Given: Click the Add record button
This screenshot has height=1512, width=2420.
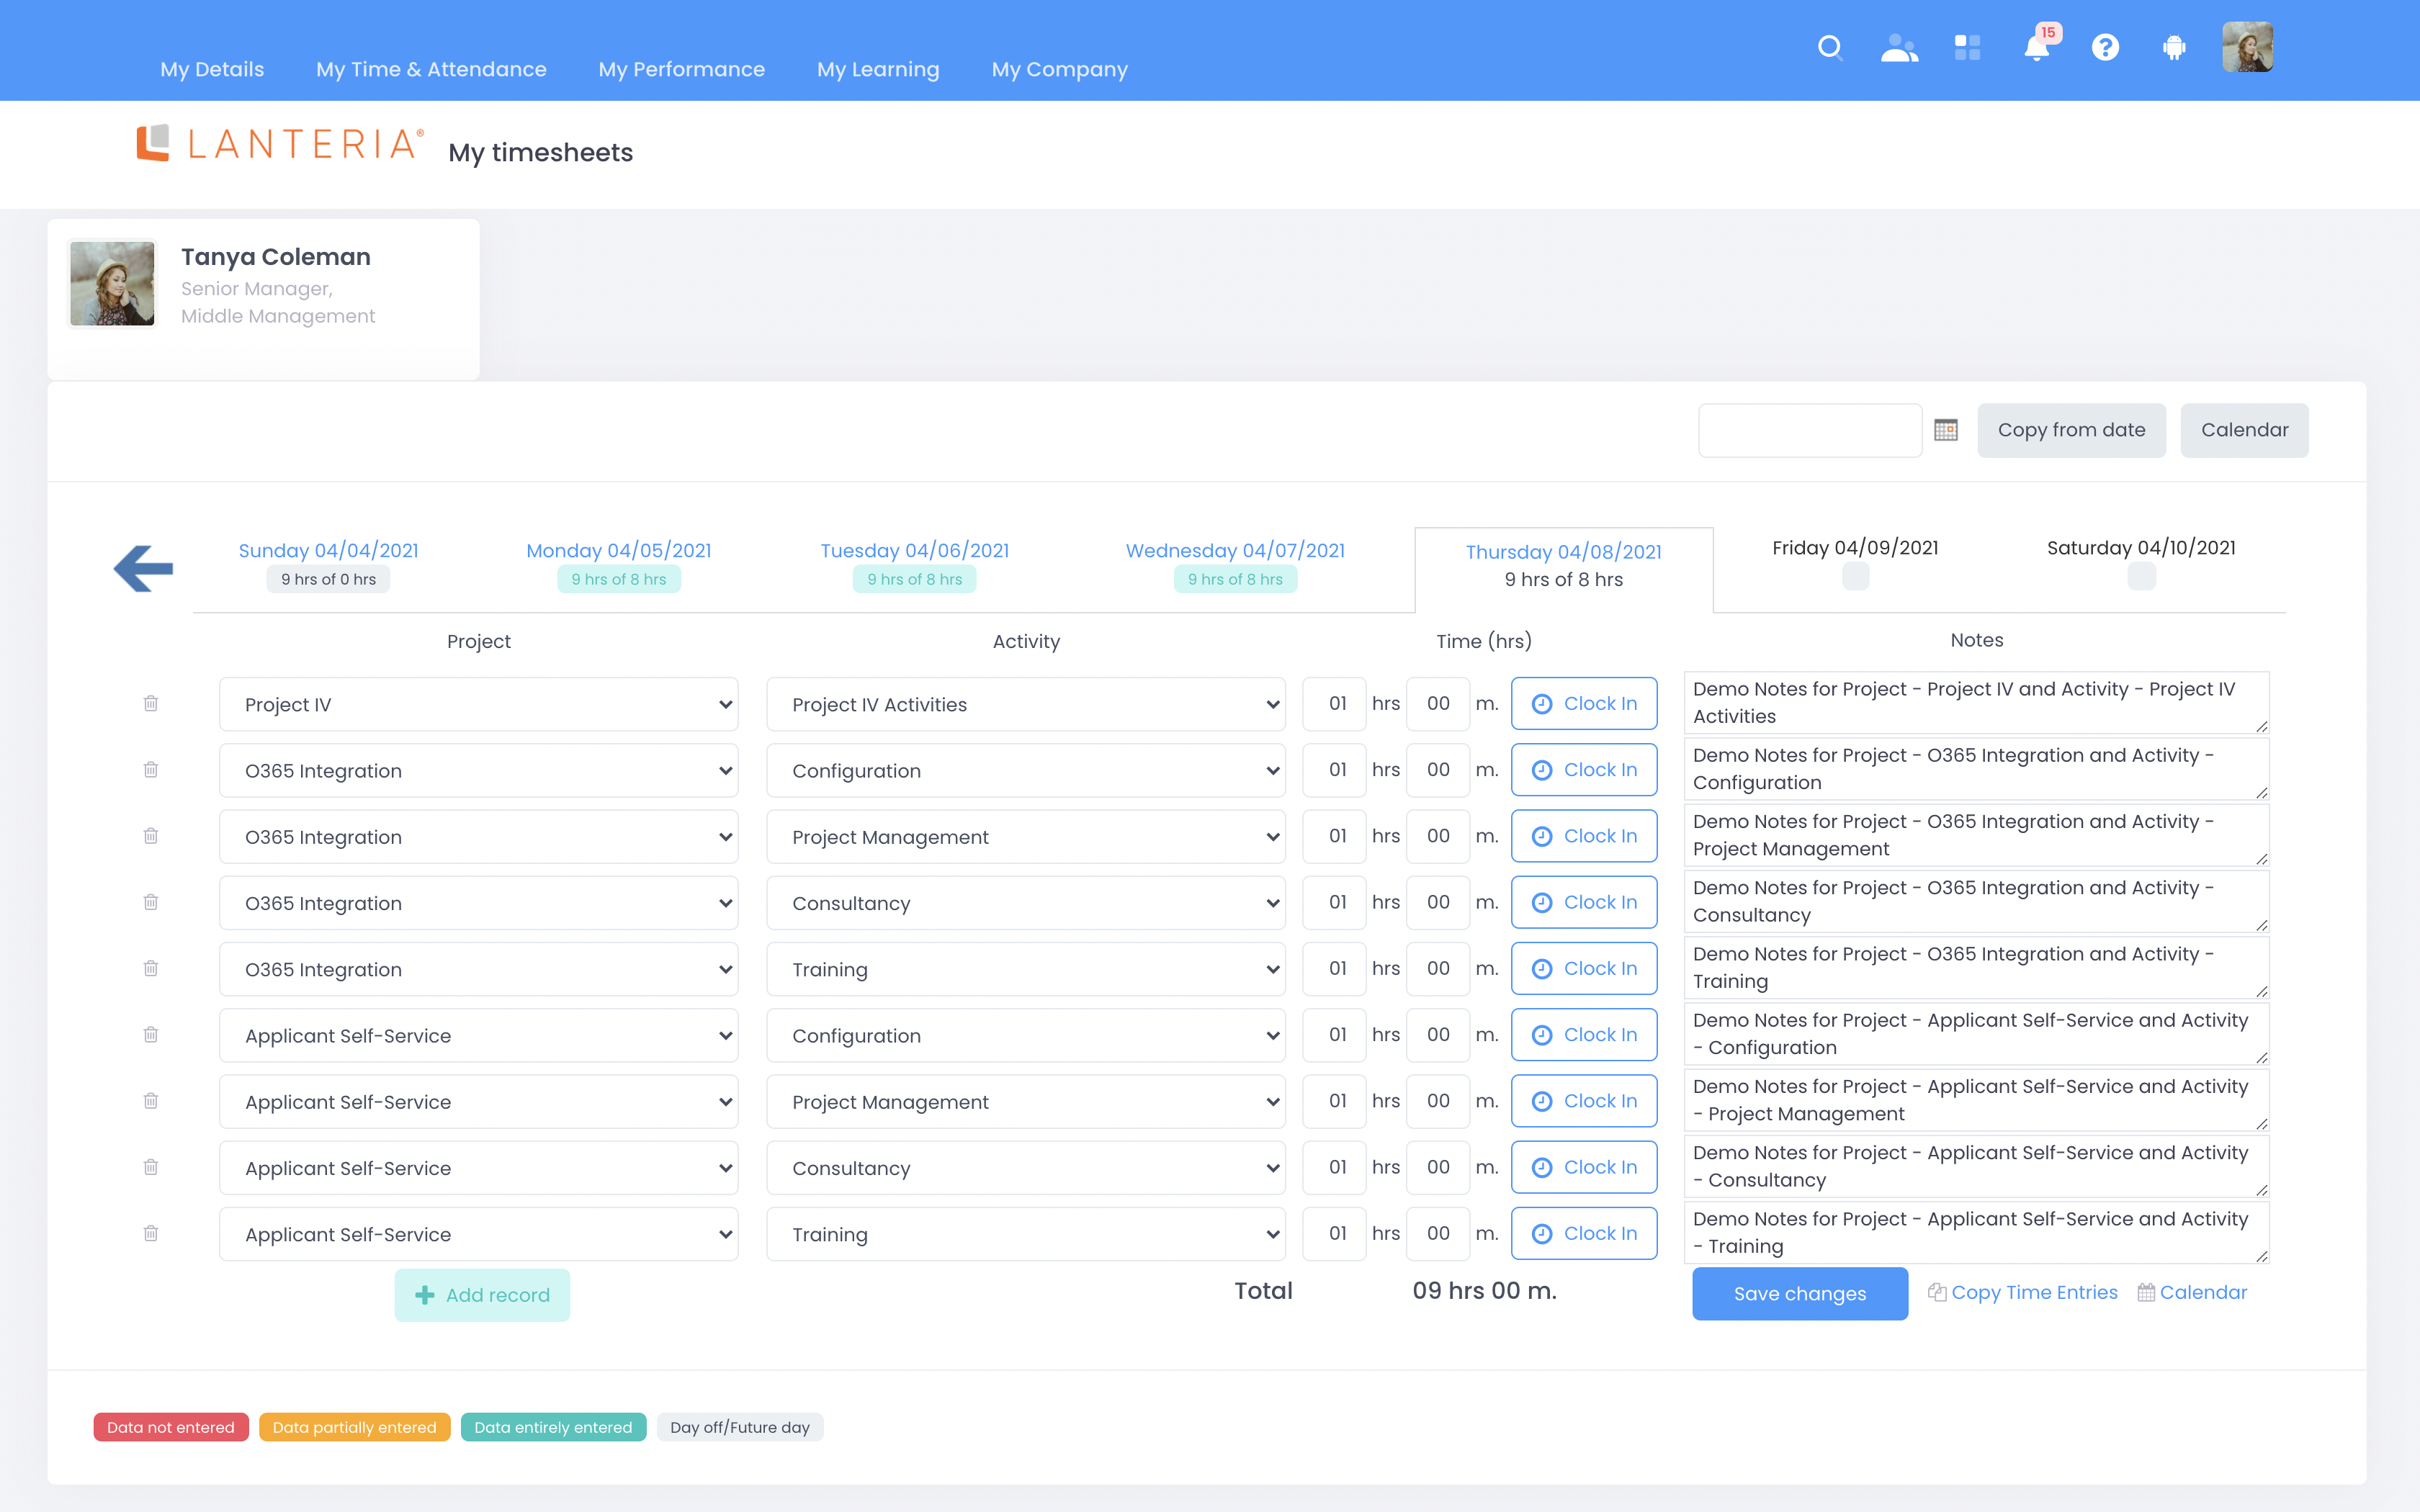Looking at the screenshot, I should [x=482, y=1295].
